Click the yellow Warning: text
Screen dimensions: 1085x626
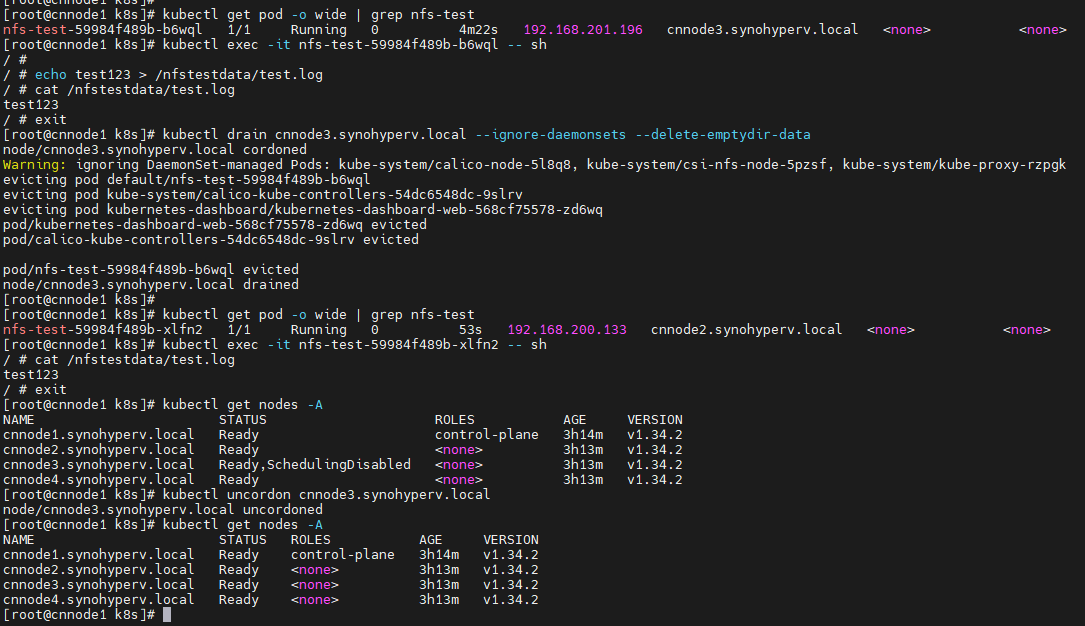pos(35,165)
